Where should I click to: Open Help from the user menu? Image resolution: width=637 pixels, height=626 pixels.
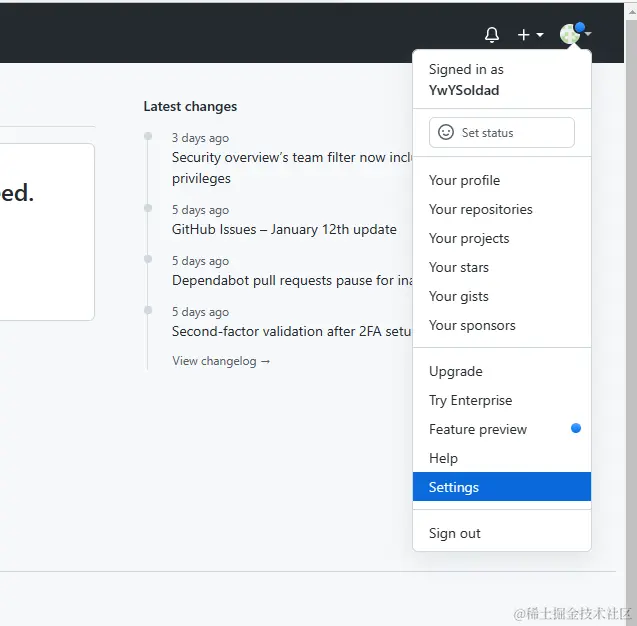click(502, 458)
